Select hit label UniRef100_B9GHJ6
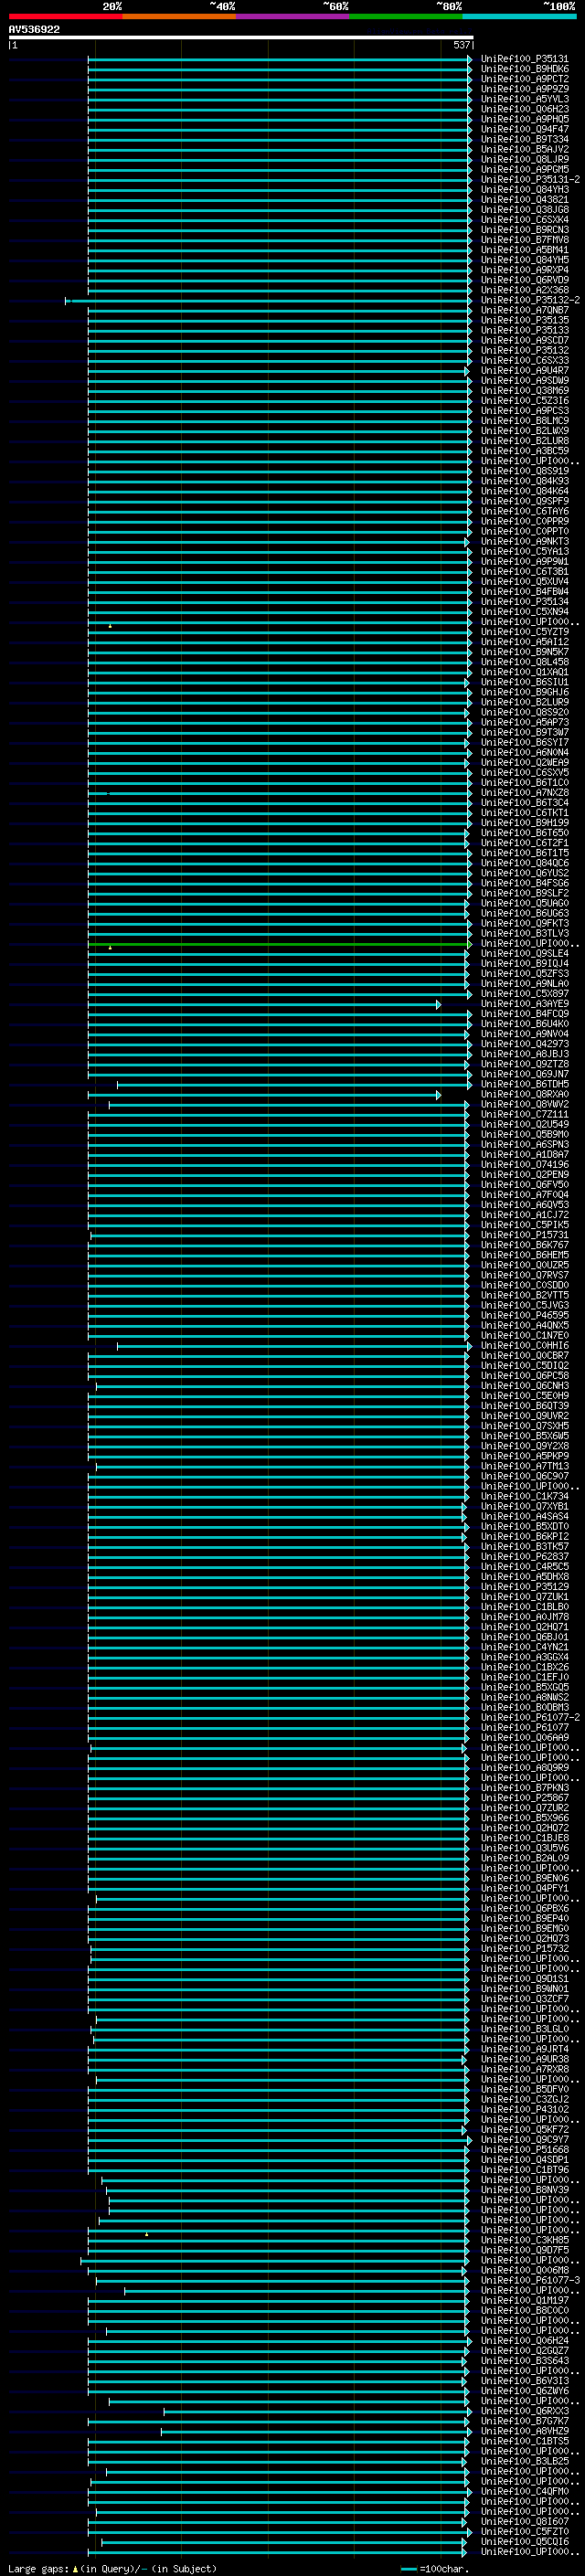585x2576 pixels. point(525,692)
